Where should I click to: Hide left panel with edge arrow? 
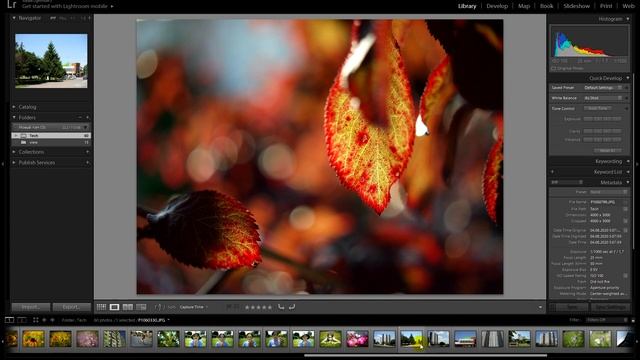click(x=3, y=164)
